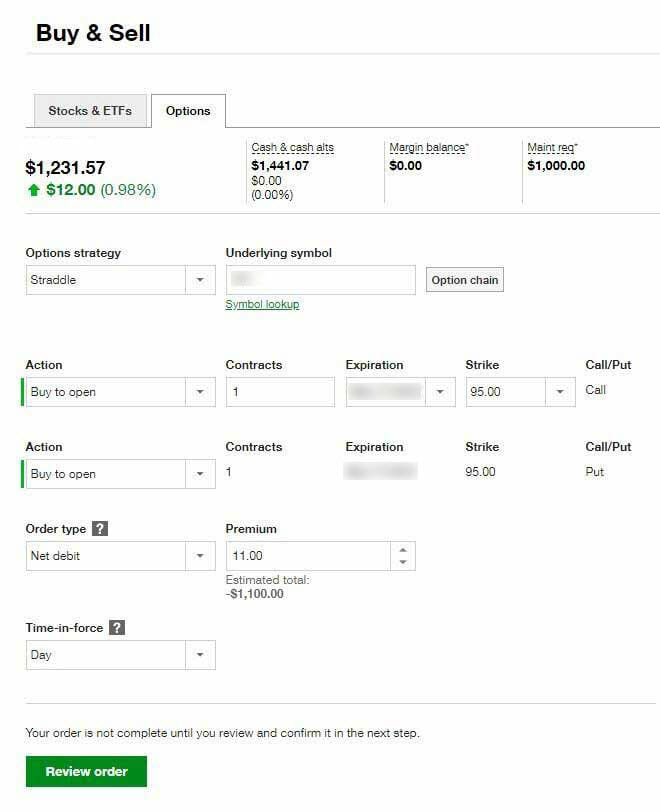
Task: Click the Contracts quantity input field
Action: tap(280, 392)
